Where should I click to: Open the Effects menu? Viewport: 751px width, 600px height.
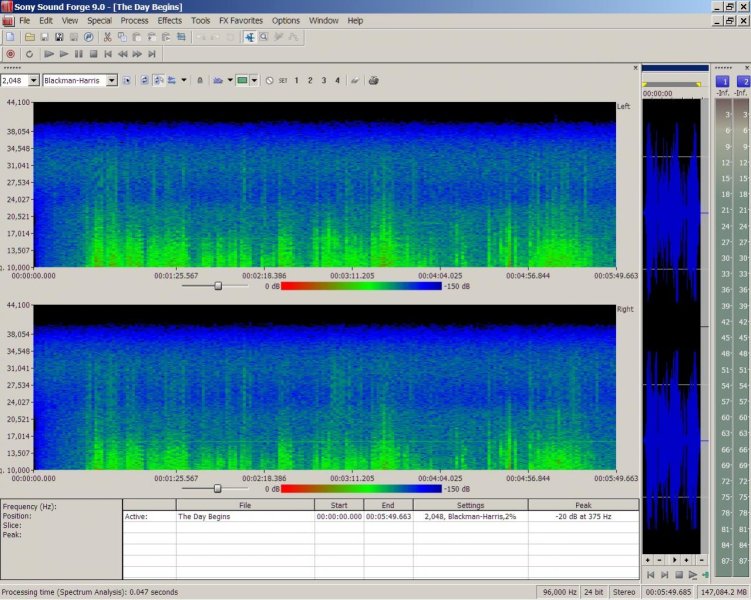169,20
